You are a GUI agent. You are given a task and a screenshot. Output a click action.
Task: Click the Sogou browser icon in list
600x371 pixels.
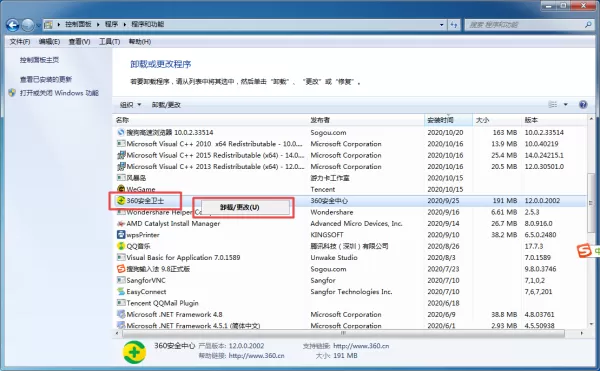(x=121, y=132)
